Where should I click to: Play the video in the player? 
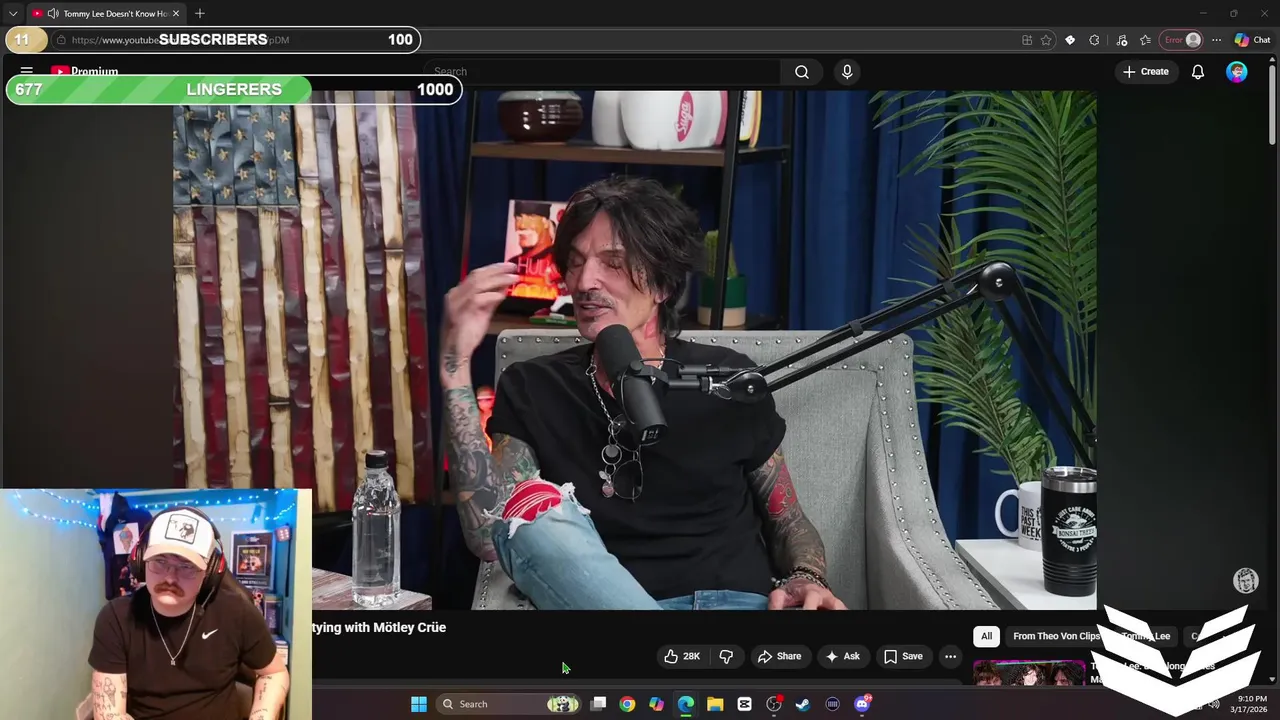634,350
